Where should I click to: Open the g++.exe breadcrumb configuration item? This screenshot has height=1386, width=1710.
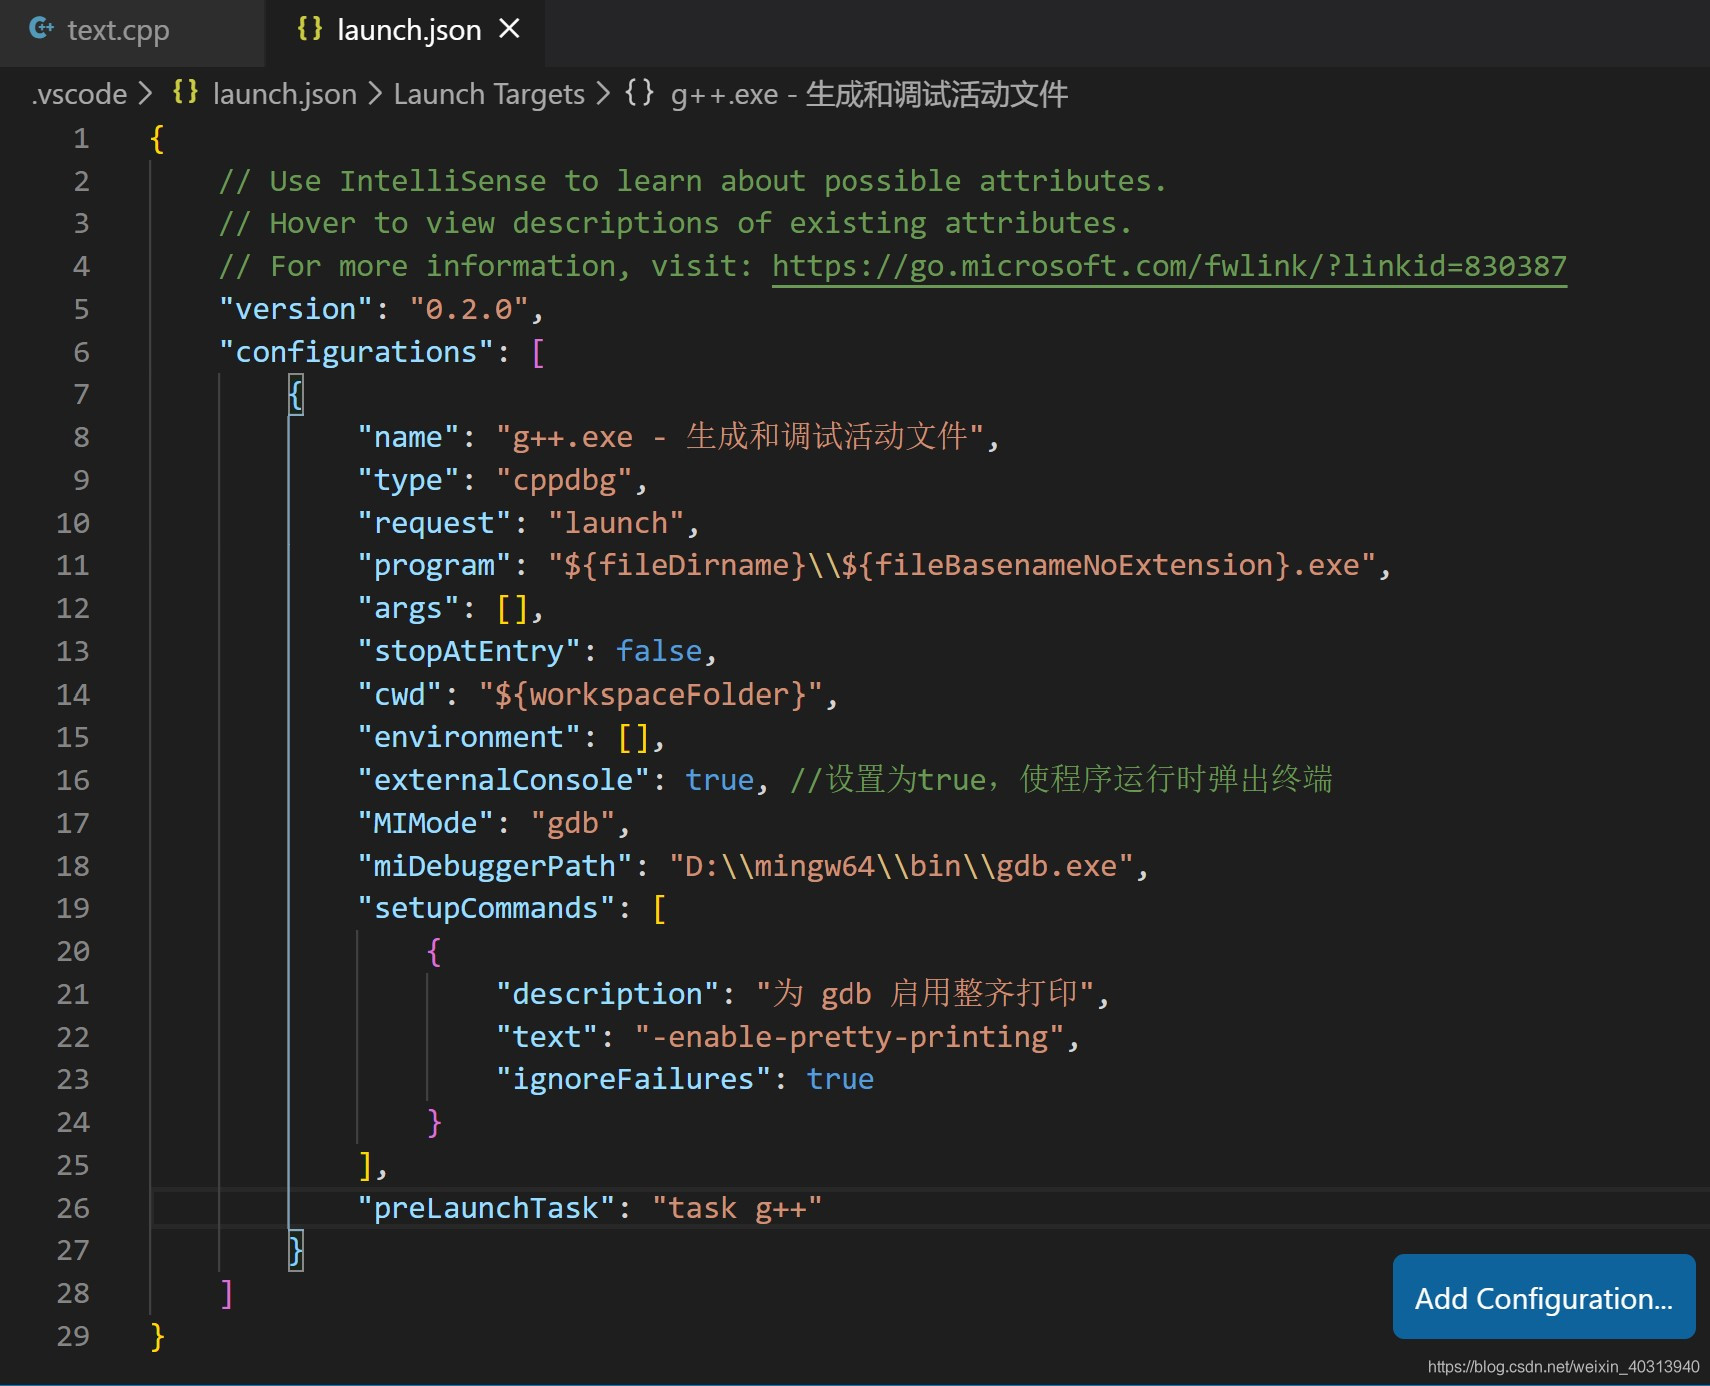pos(869,94)
